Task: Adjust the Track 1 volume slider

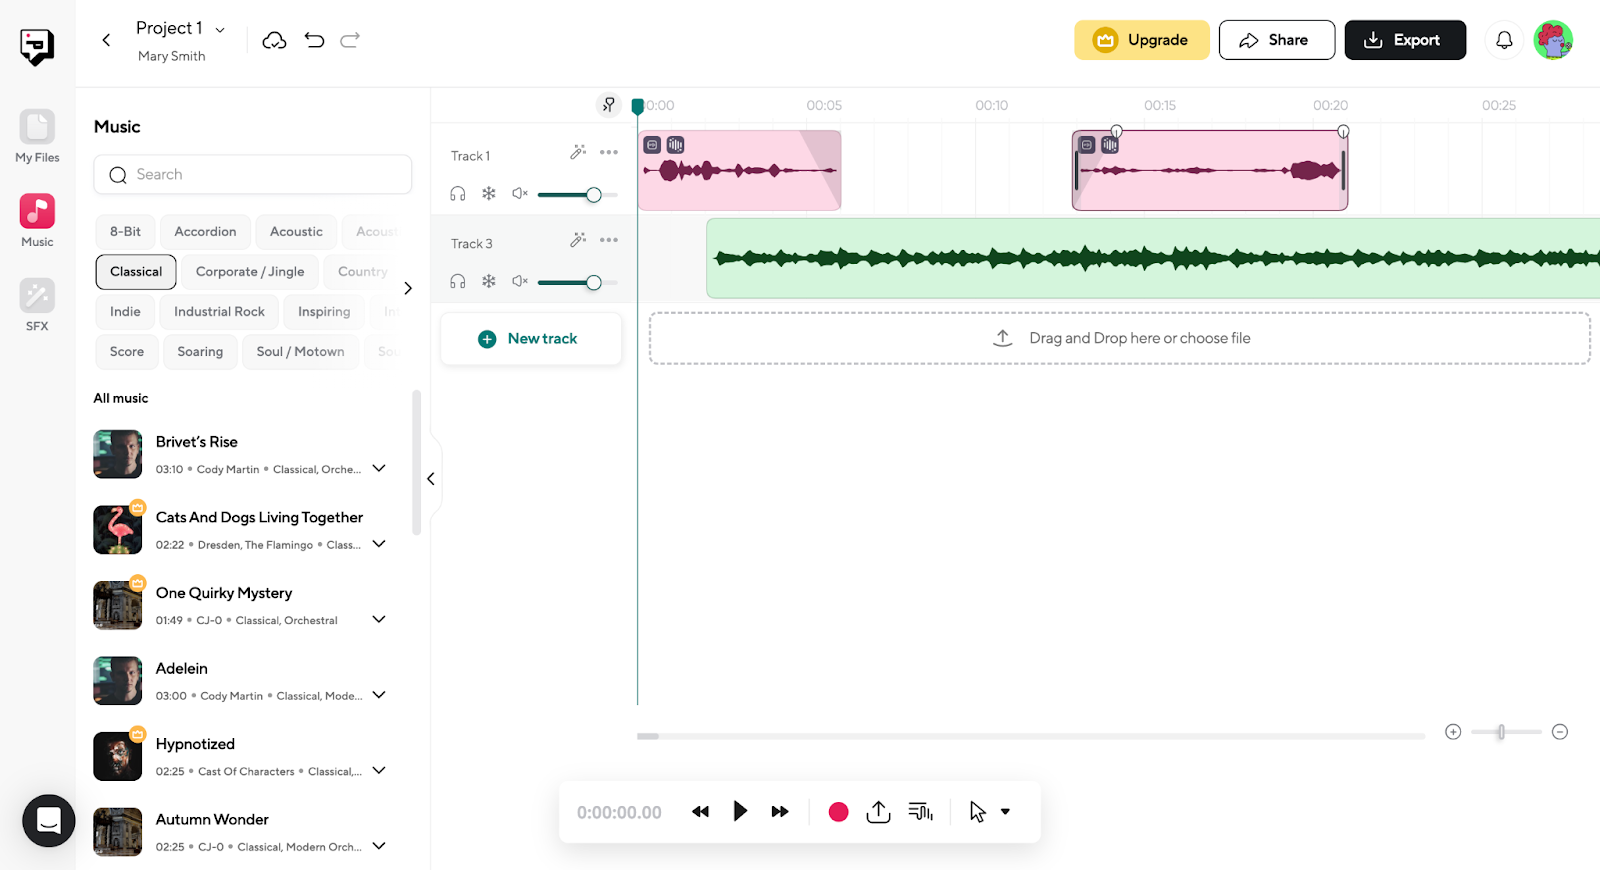Action: click(577, 194)
